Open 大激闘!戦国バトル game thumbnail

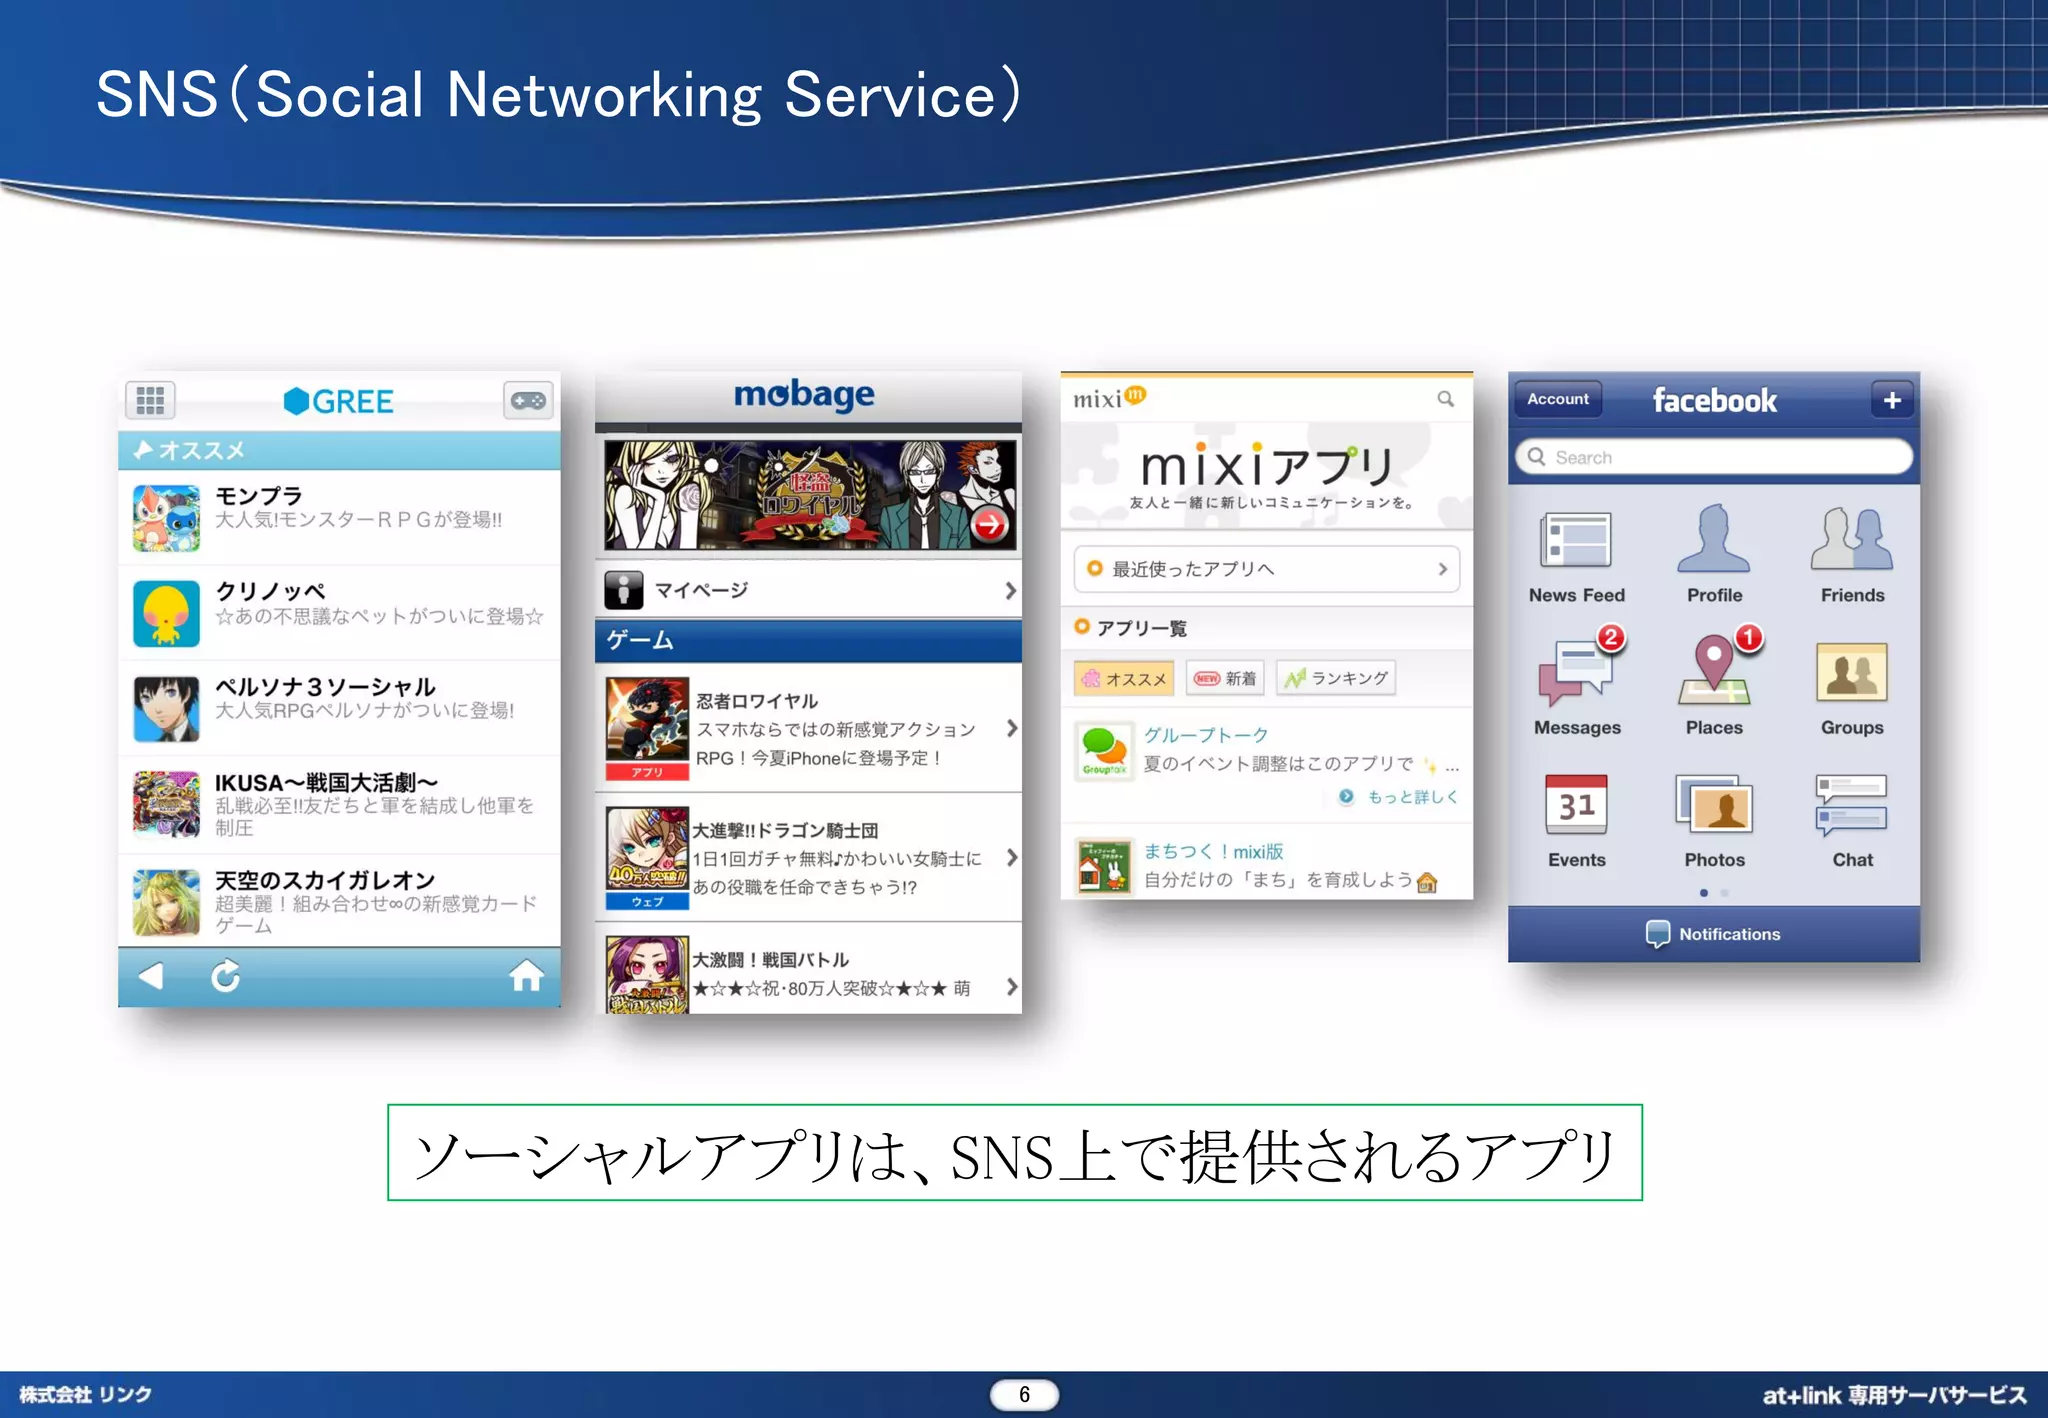pos(647,974)
